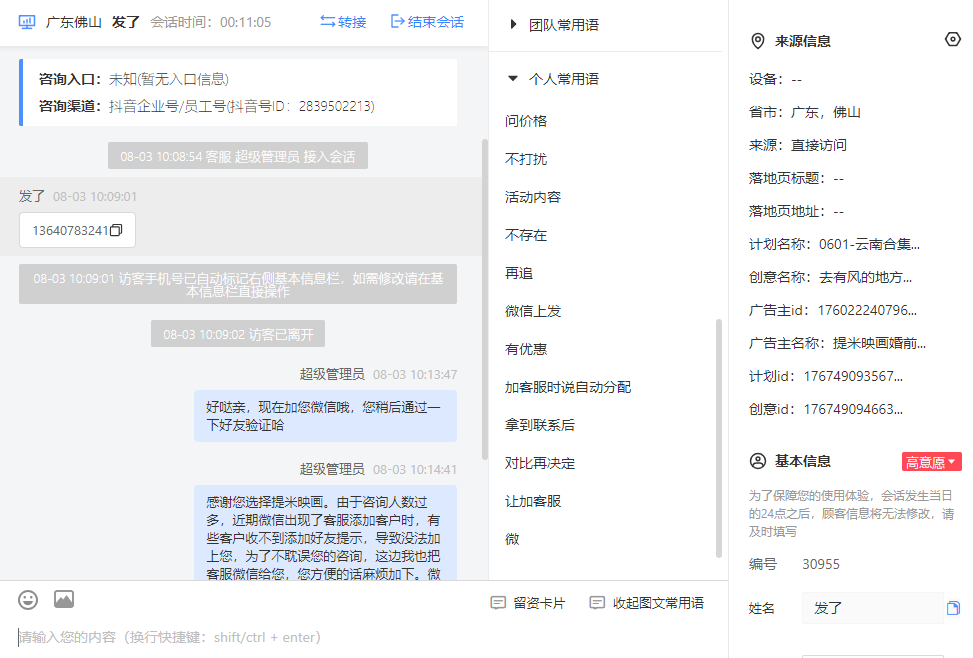973x658 pixels.
Task: Click the 感谢您选择提米映画 message bubble
Action: click(325, 533)
